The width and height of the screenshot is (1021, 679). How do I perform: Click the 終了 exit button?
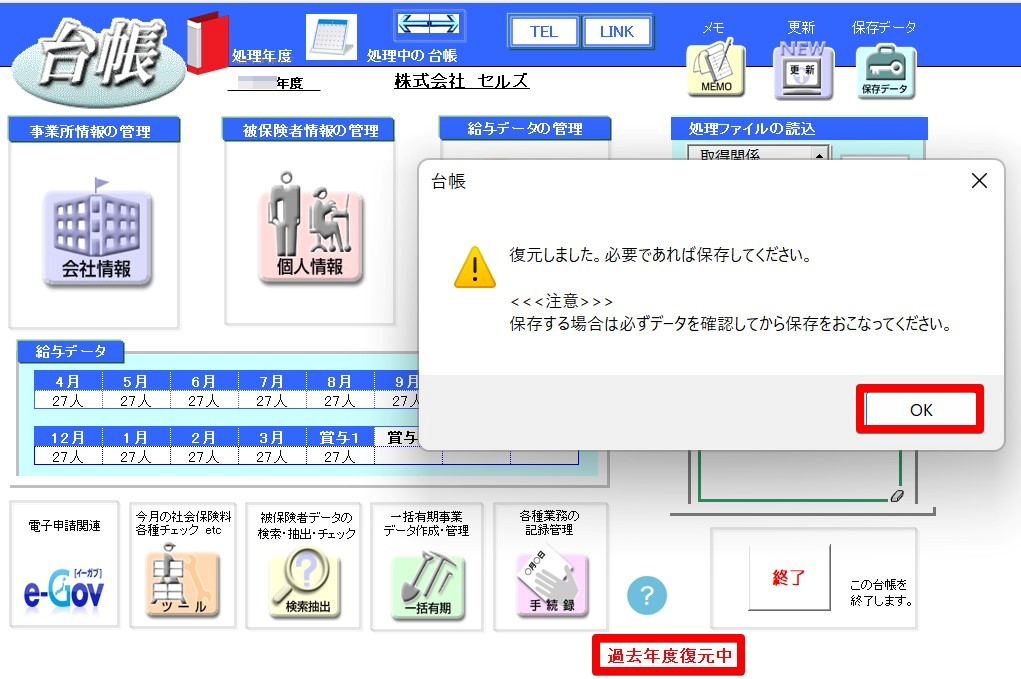pos(789,577)
